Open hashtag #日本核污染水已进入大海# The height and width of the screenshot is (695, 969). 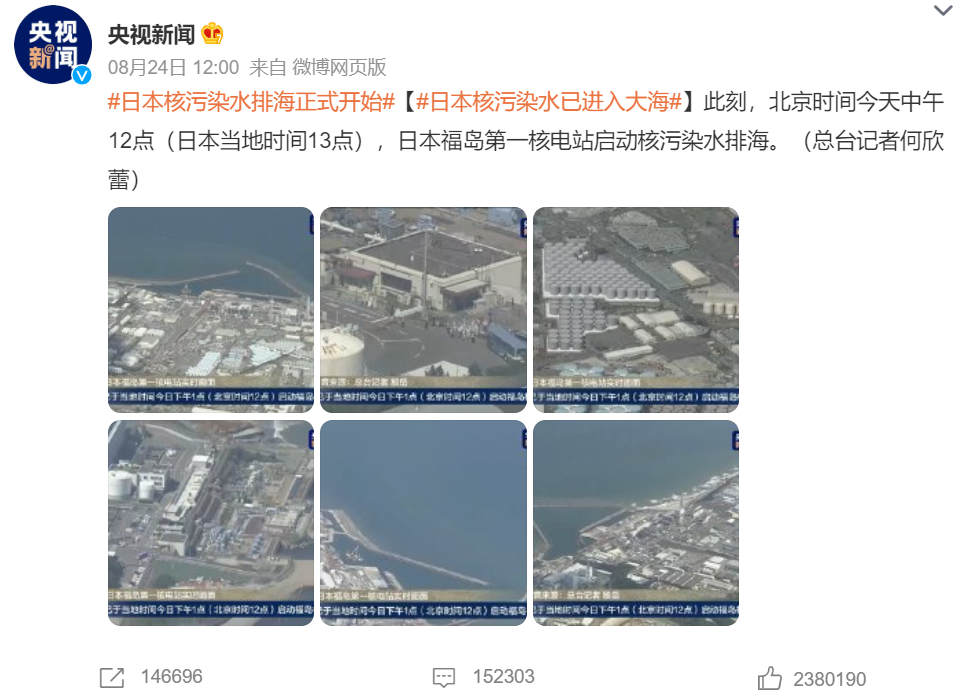coord(549,102)
